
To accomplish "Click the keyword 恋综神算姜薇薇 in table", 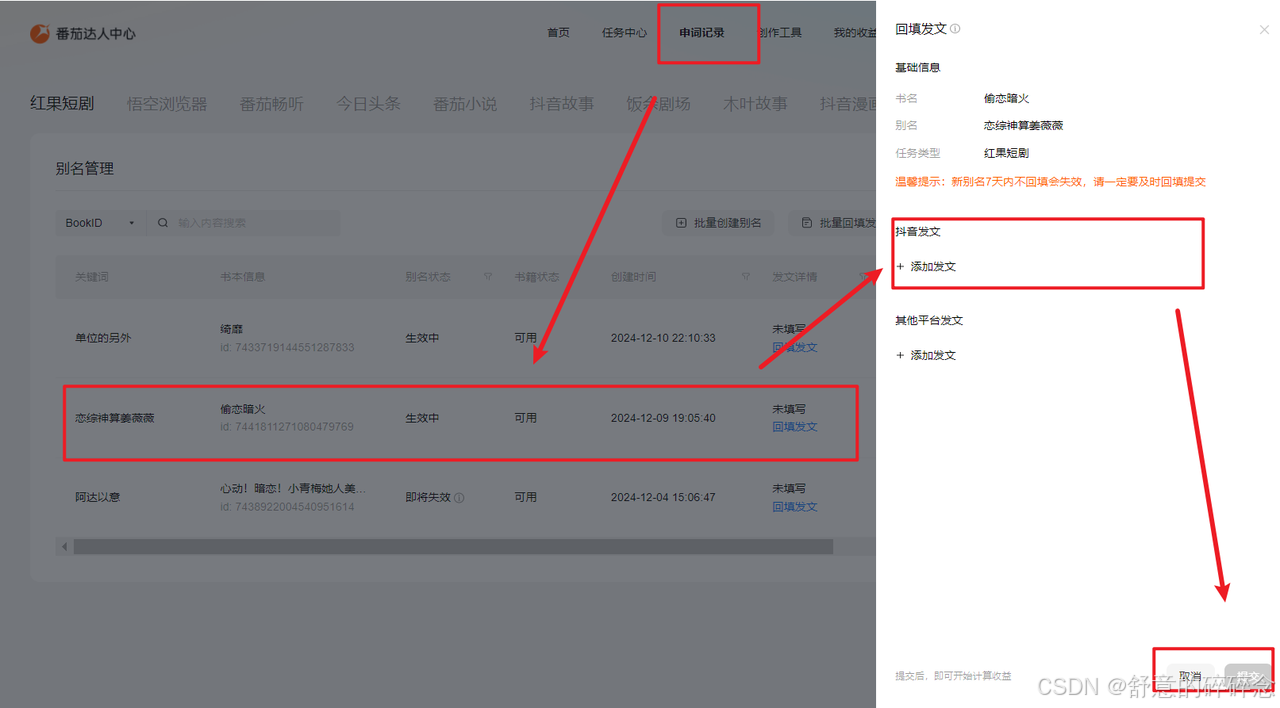I will pyautogui.click(x=115, y=418).
